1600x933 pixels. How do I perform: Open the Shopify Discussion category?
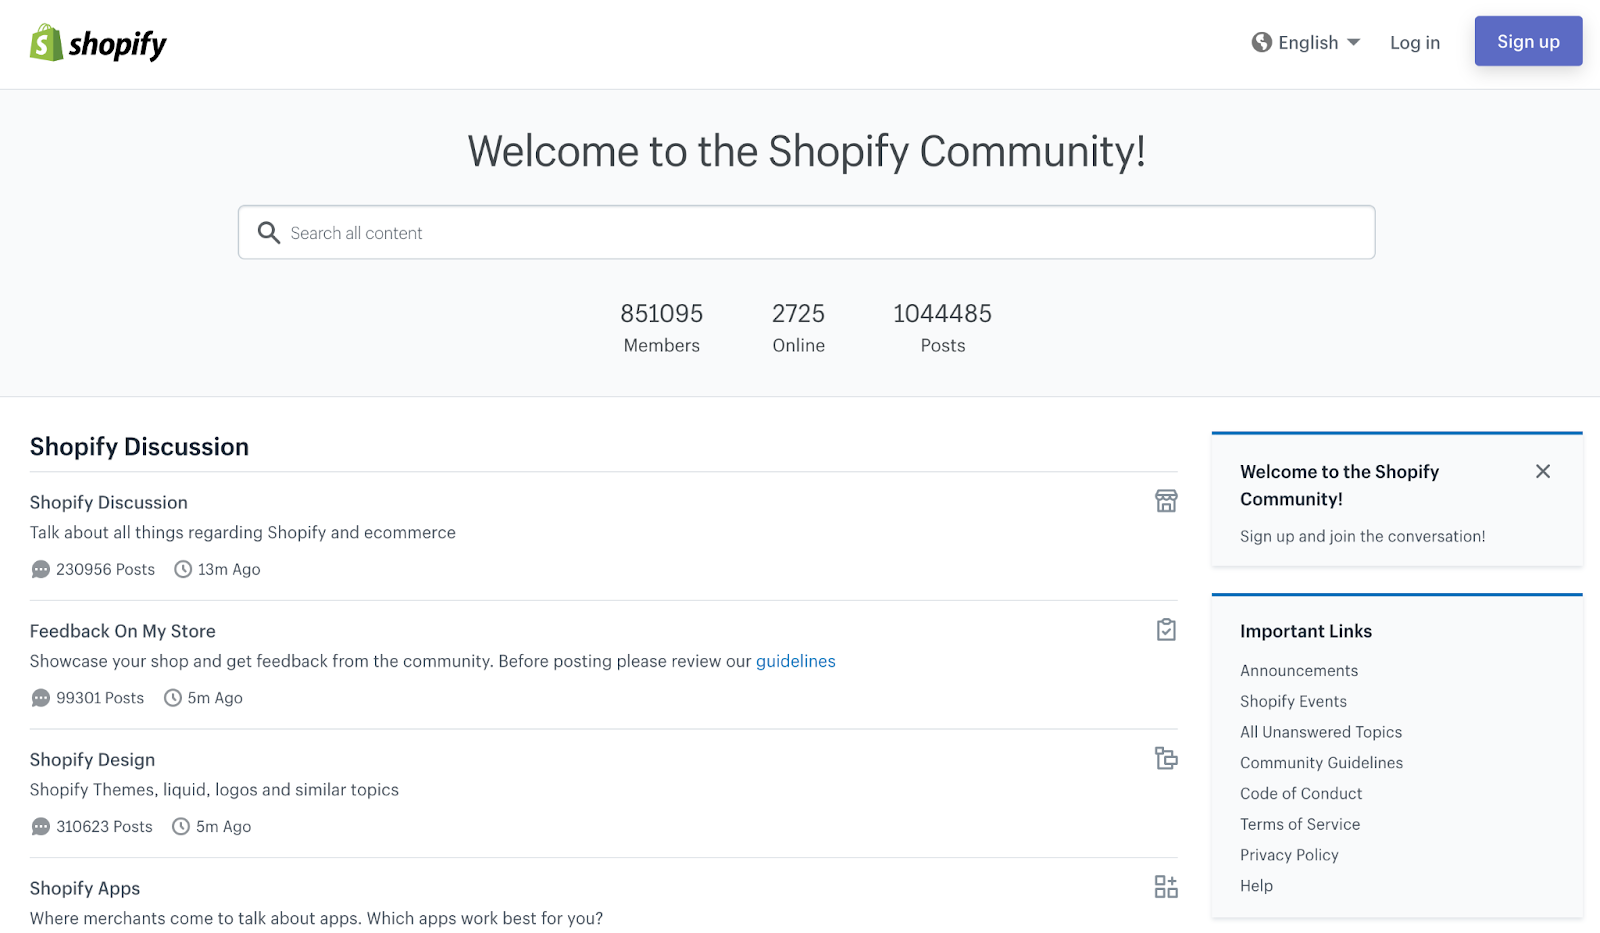108,502
